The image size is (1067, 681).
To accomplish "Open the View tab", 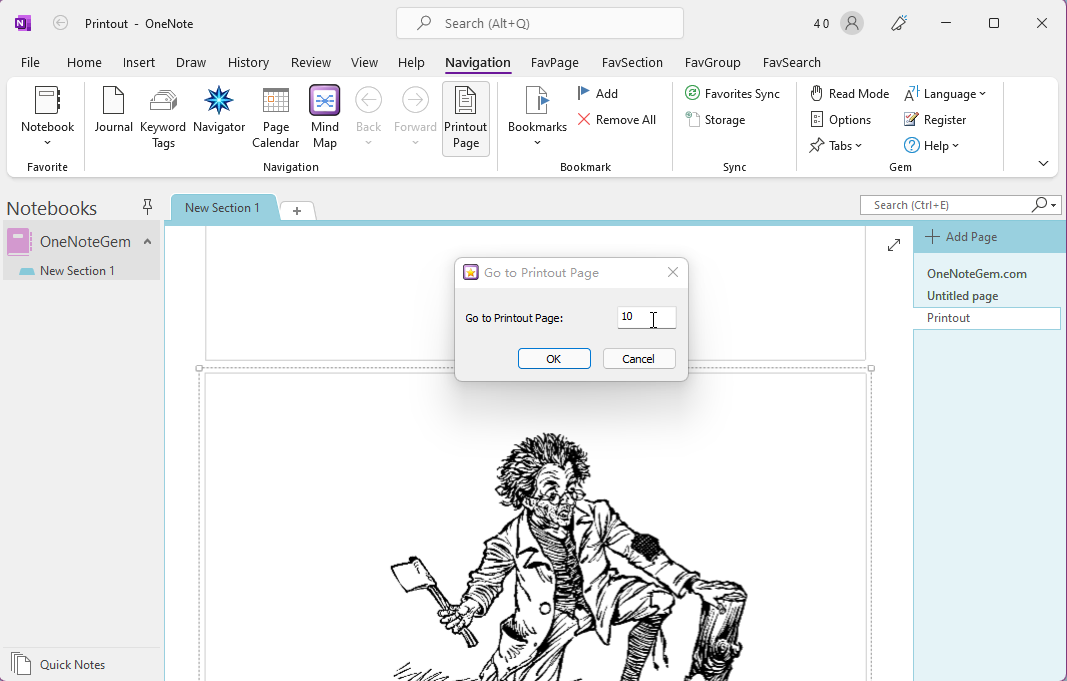I will point(364,63).
